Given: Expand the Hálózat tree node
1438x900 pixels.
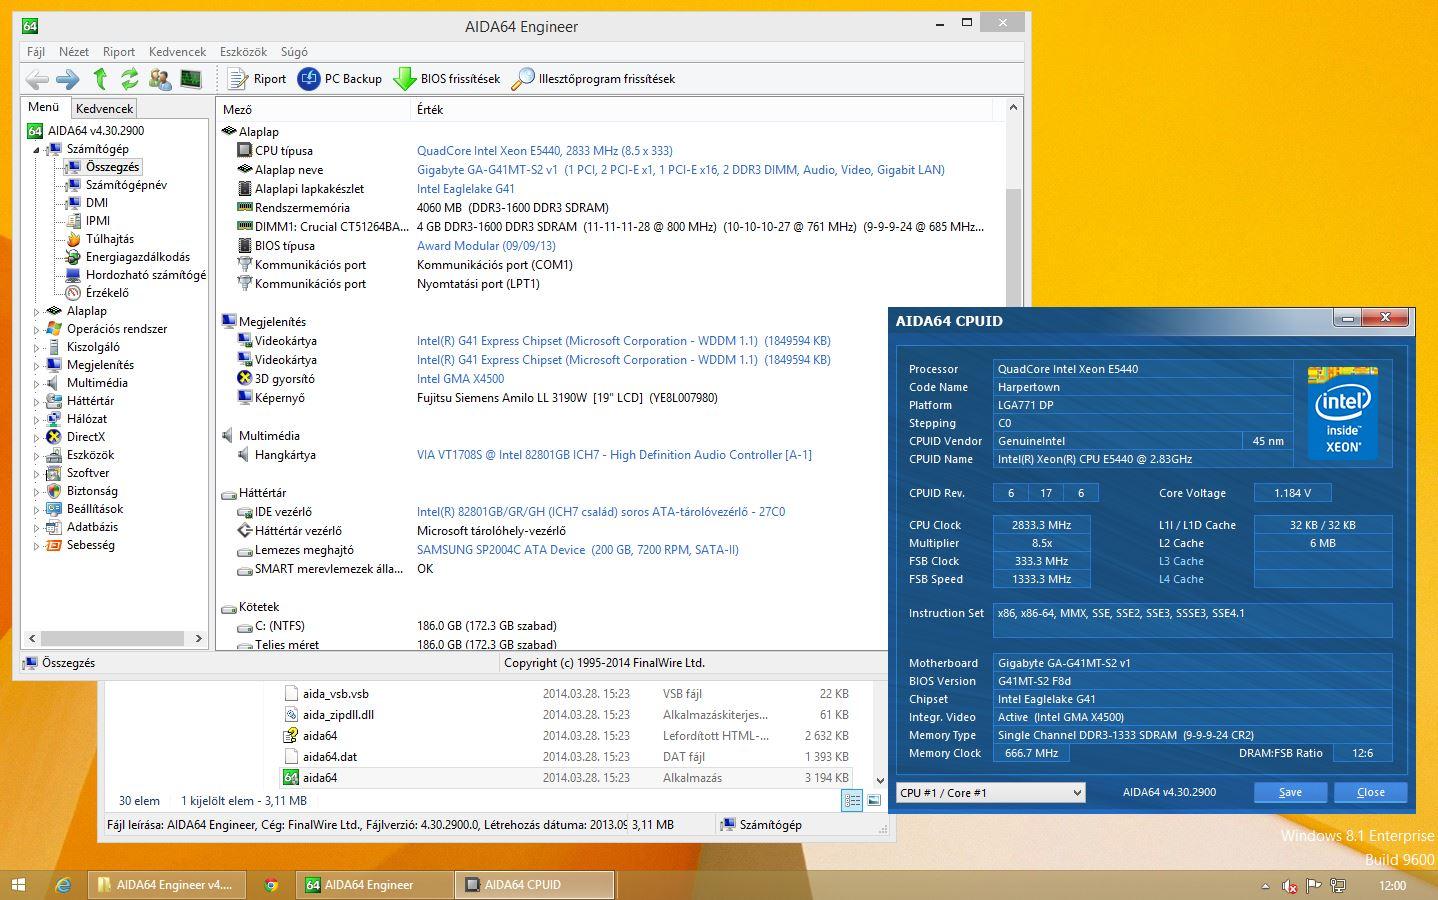Looking at the screenshot, I should pos(37,419).
